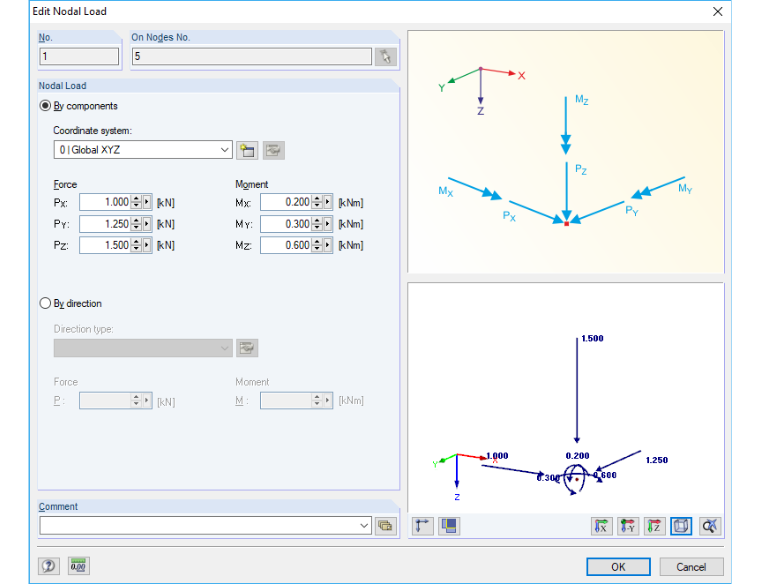Image resolution: width=760 pixels, height=584 pixels.
Task: Click the Py spinner arrows
Action: [x=136, y=223]
